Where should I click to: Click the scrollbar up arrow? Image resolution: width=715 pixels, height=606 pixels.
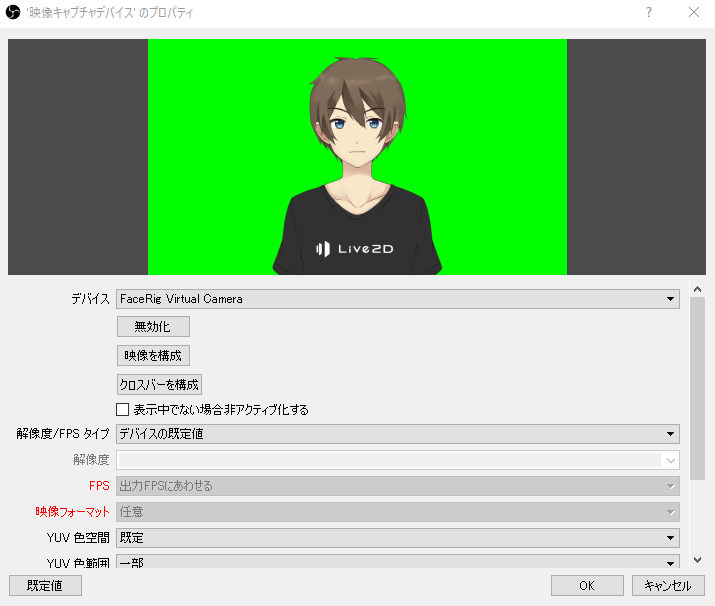coord(697,289)
